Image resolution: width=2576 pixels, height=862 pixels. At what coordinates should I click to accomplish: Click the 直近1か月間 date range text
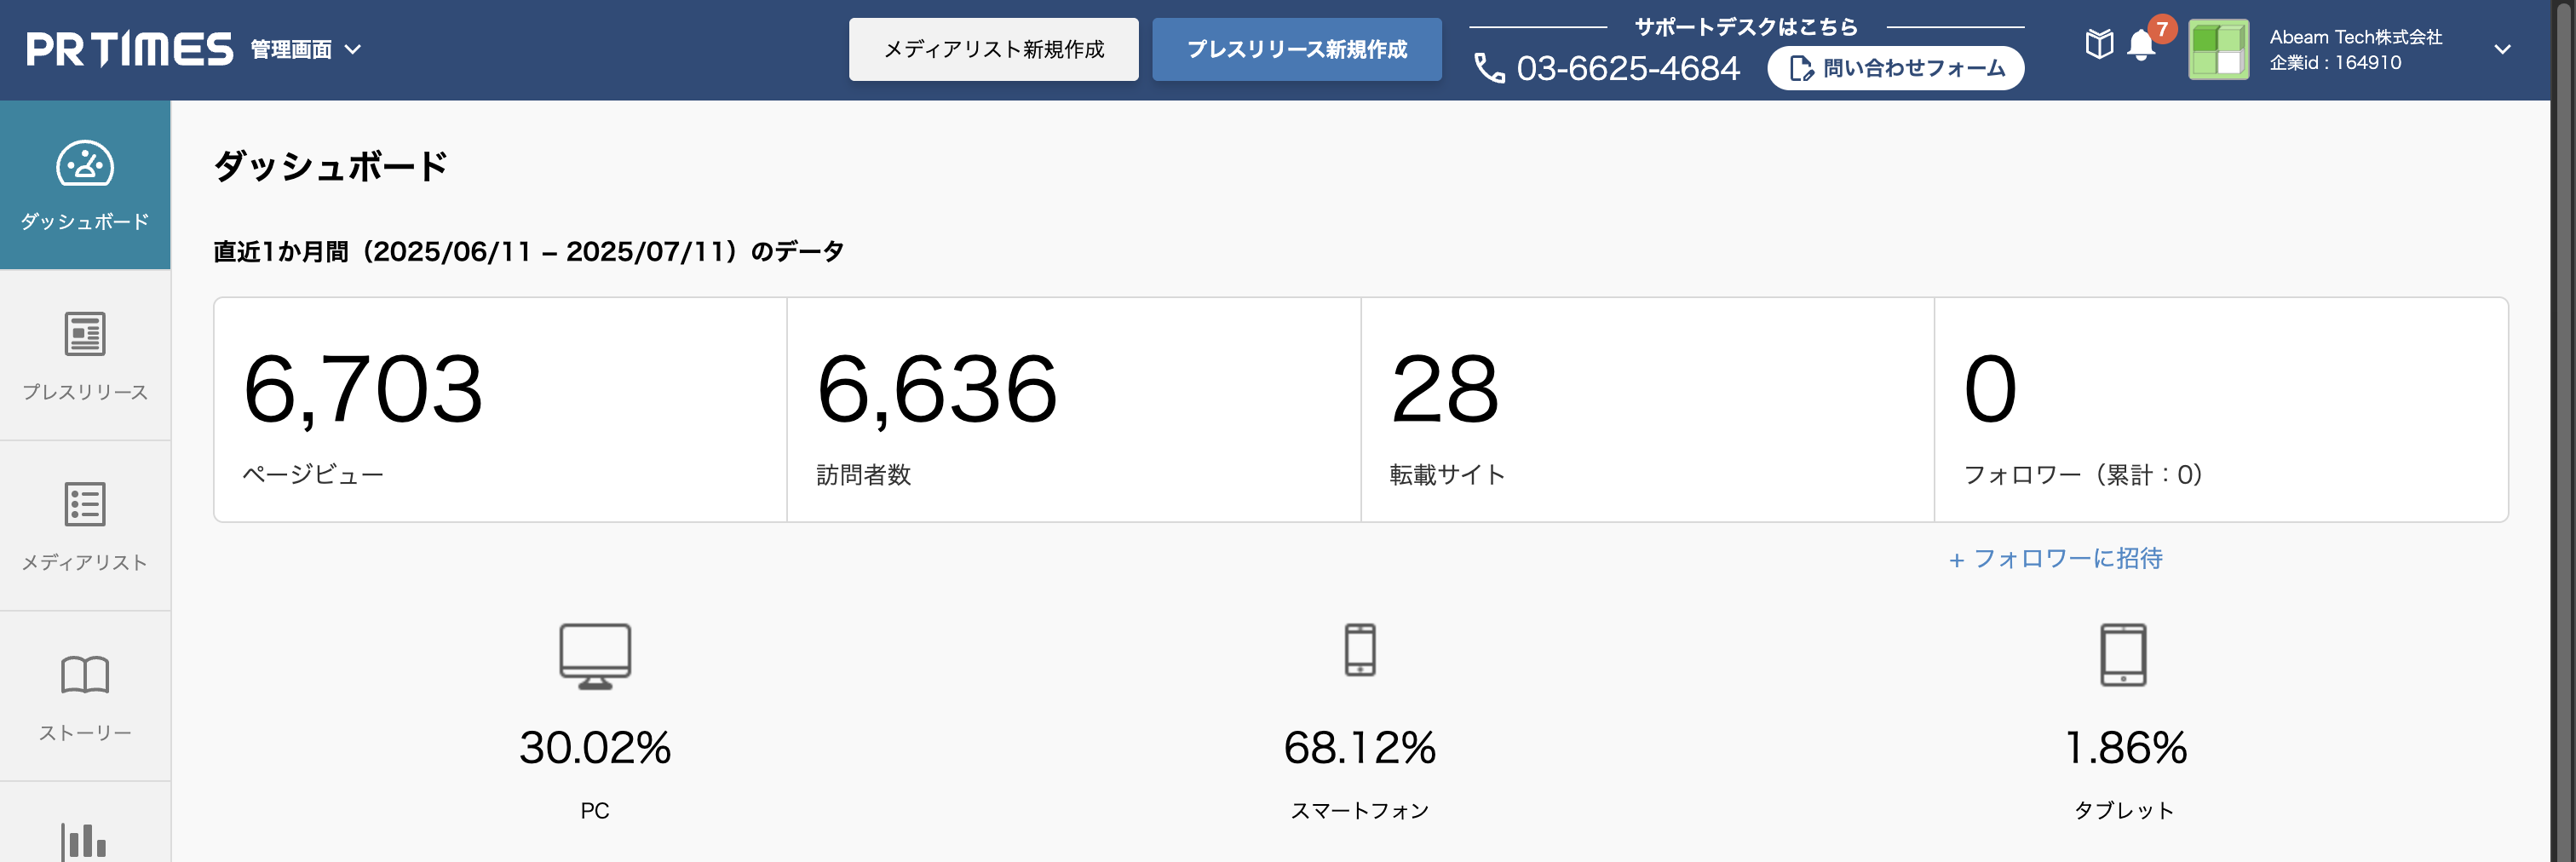point(528,251)
